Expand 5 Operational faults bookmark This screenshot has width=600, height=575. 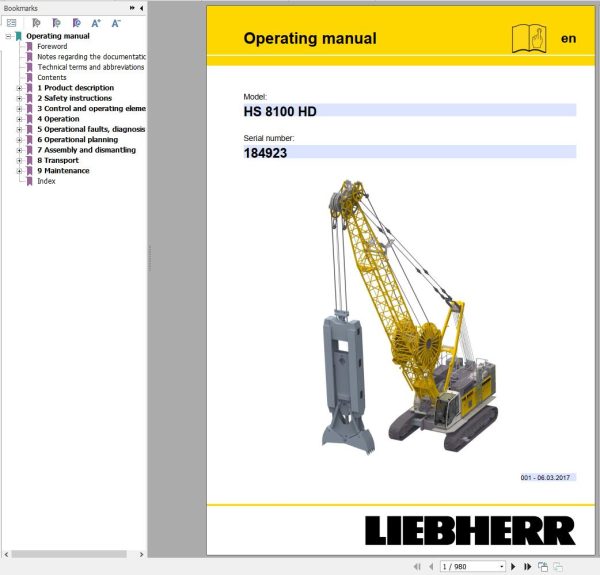click(x=19, y=129)
